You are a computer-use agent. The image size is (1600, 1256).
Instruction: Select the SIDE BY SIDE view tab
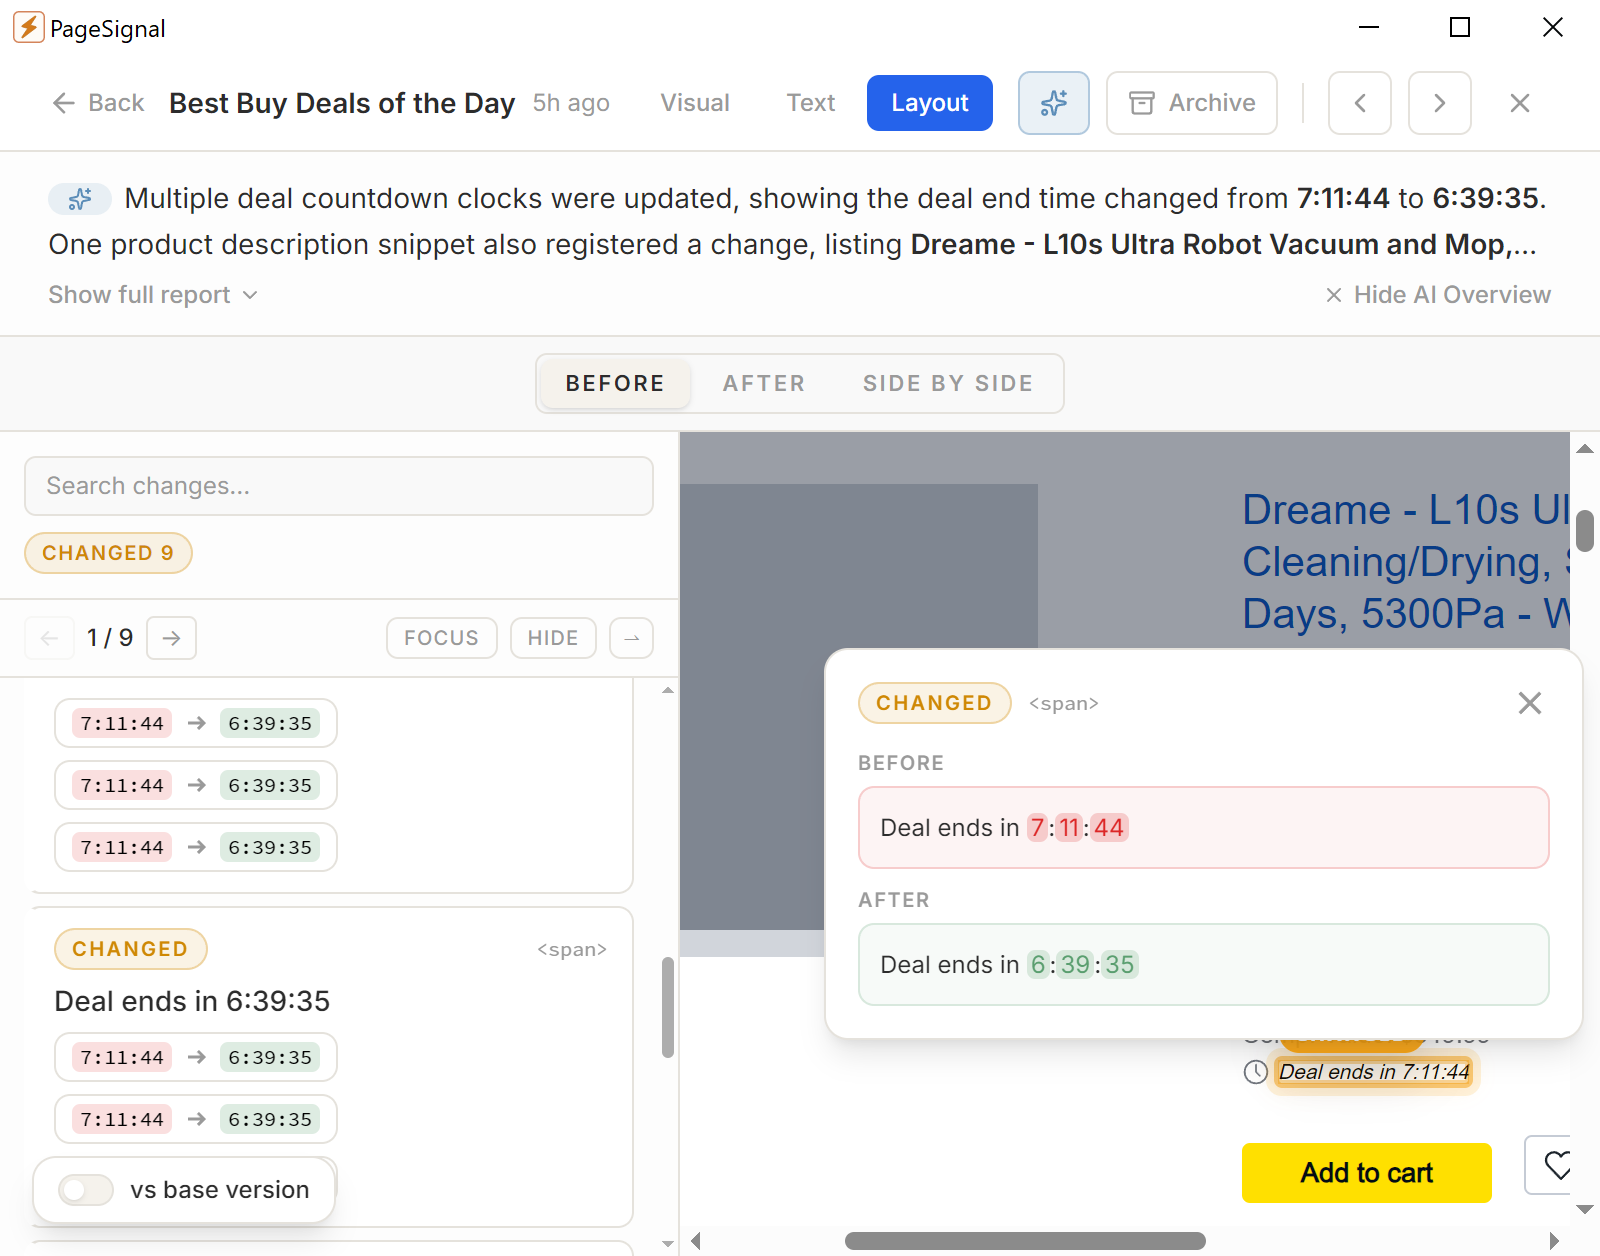click(x=948, y=383)
